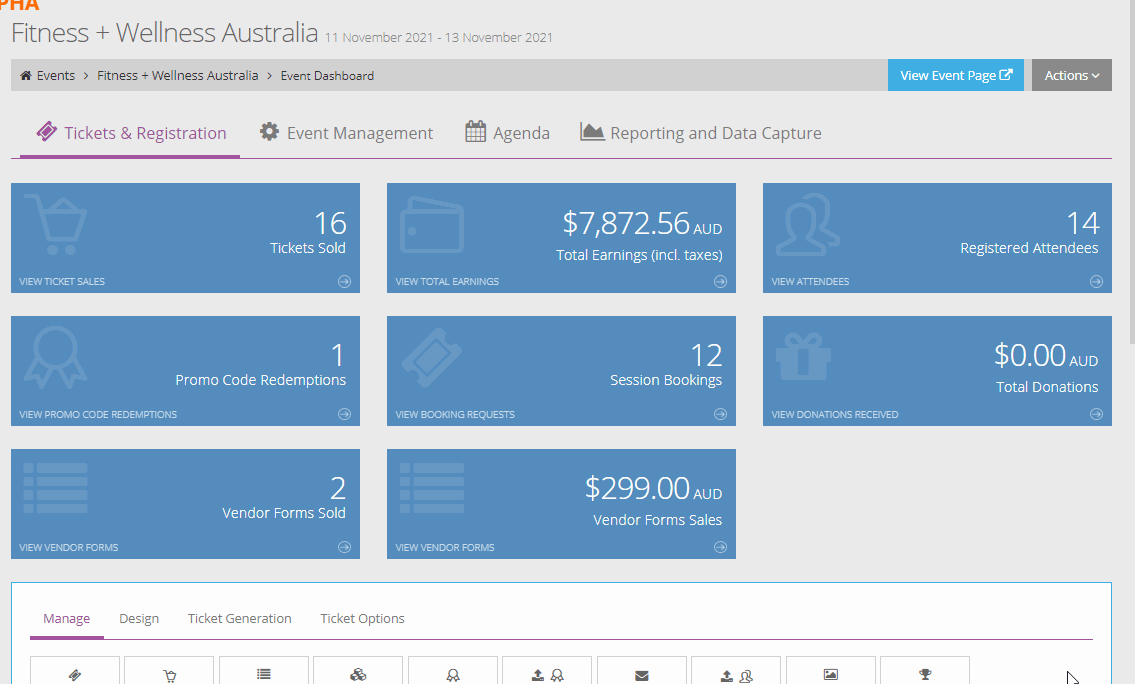
Task: Click the ticket icon button under Manage
Action: point(75,671)
